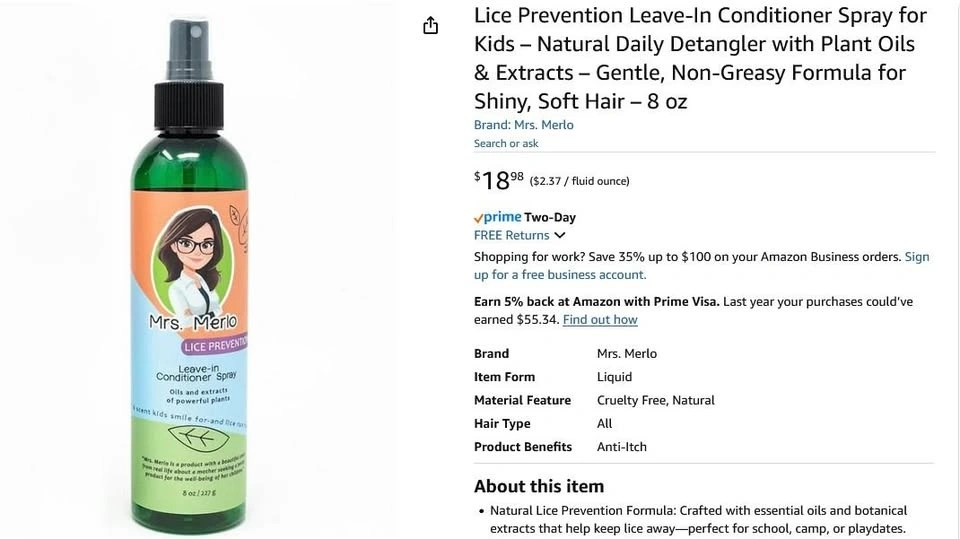Viewport: 960px width, 539px height.
Task: Open the Brand: Mrs. Merlo link
Action: click(523, 125)
